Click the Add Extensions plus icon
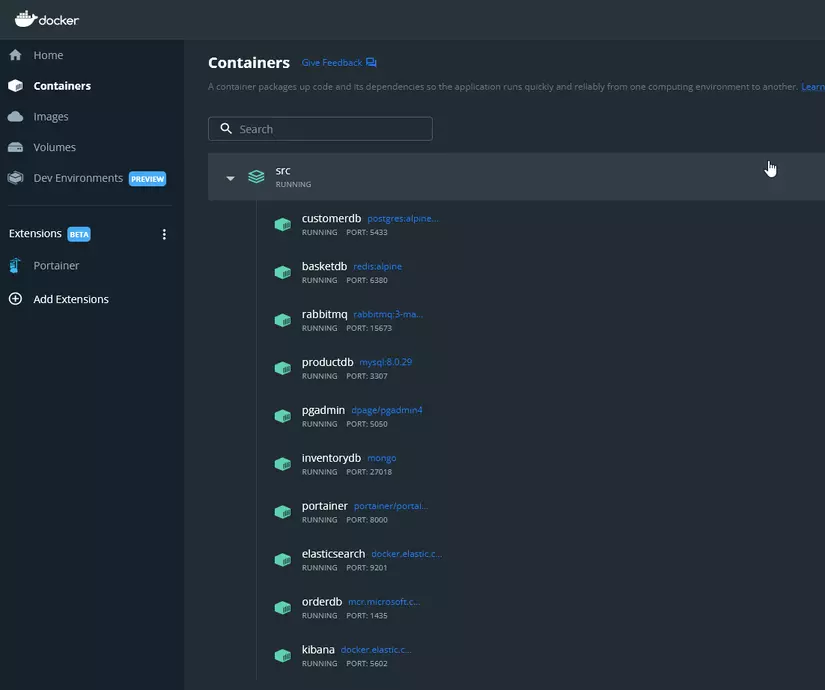The height and width of the screenshot is (690, 825). tap(15, 299)
